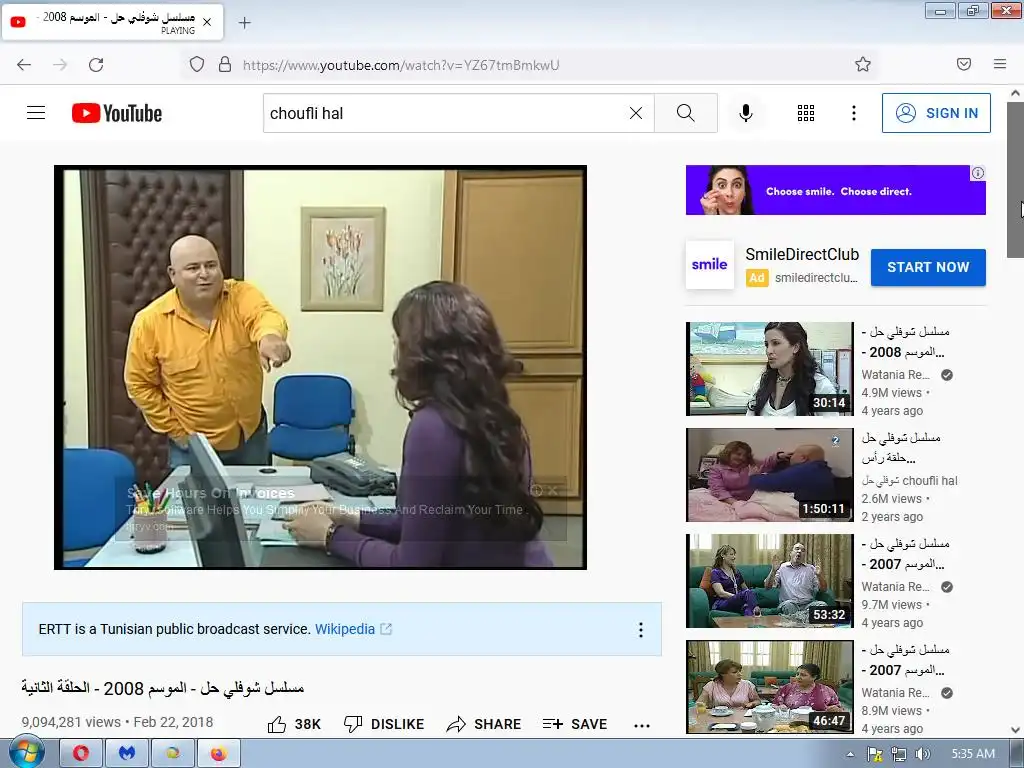Select the playing YouTube tab
Image resolution: width=1024 pixels, height=768 pixels.
tap(113, 22)
